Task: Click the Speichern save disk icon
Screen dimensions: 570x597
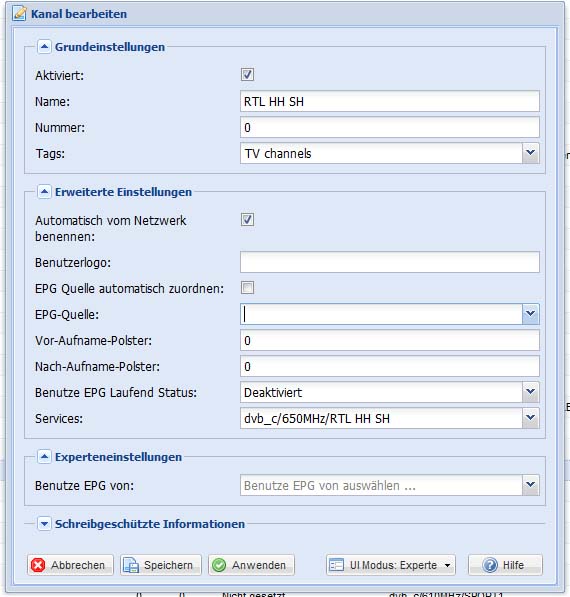Action: (x=131, y=565)
